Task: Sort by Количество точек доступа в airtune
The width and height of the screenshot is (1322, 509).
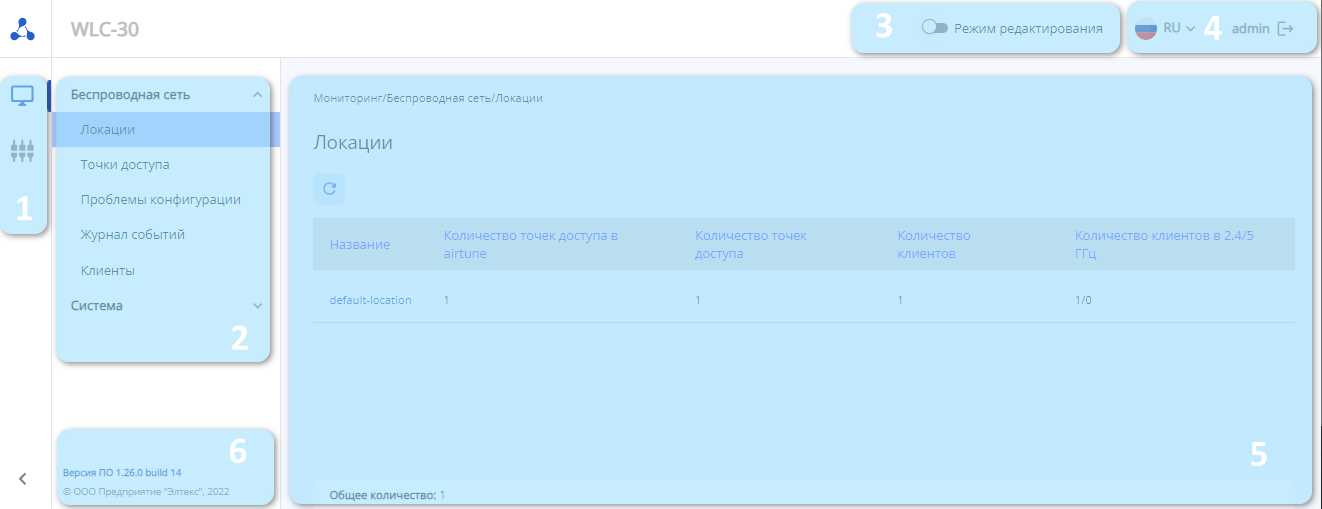Action: (x=531, y=245)
